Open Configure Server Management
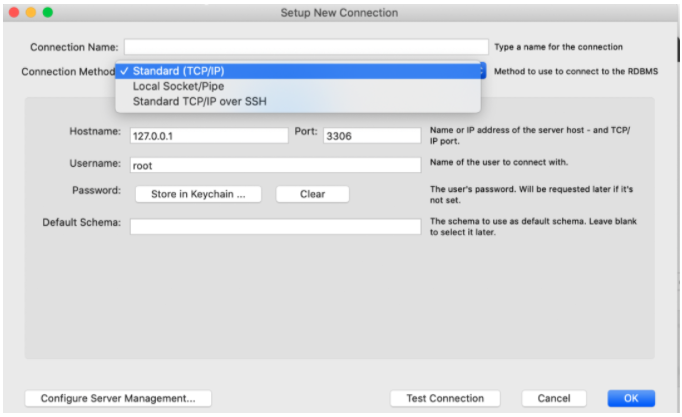682x417 pixels. 118,398
